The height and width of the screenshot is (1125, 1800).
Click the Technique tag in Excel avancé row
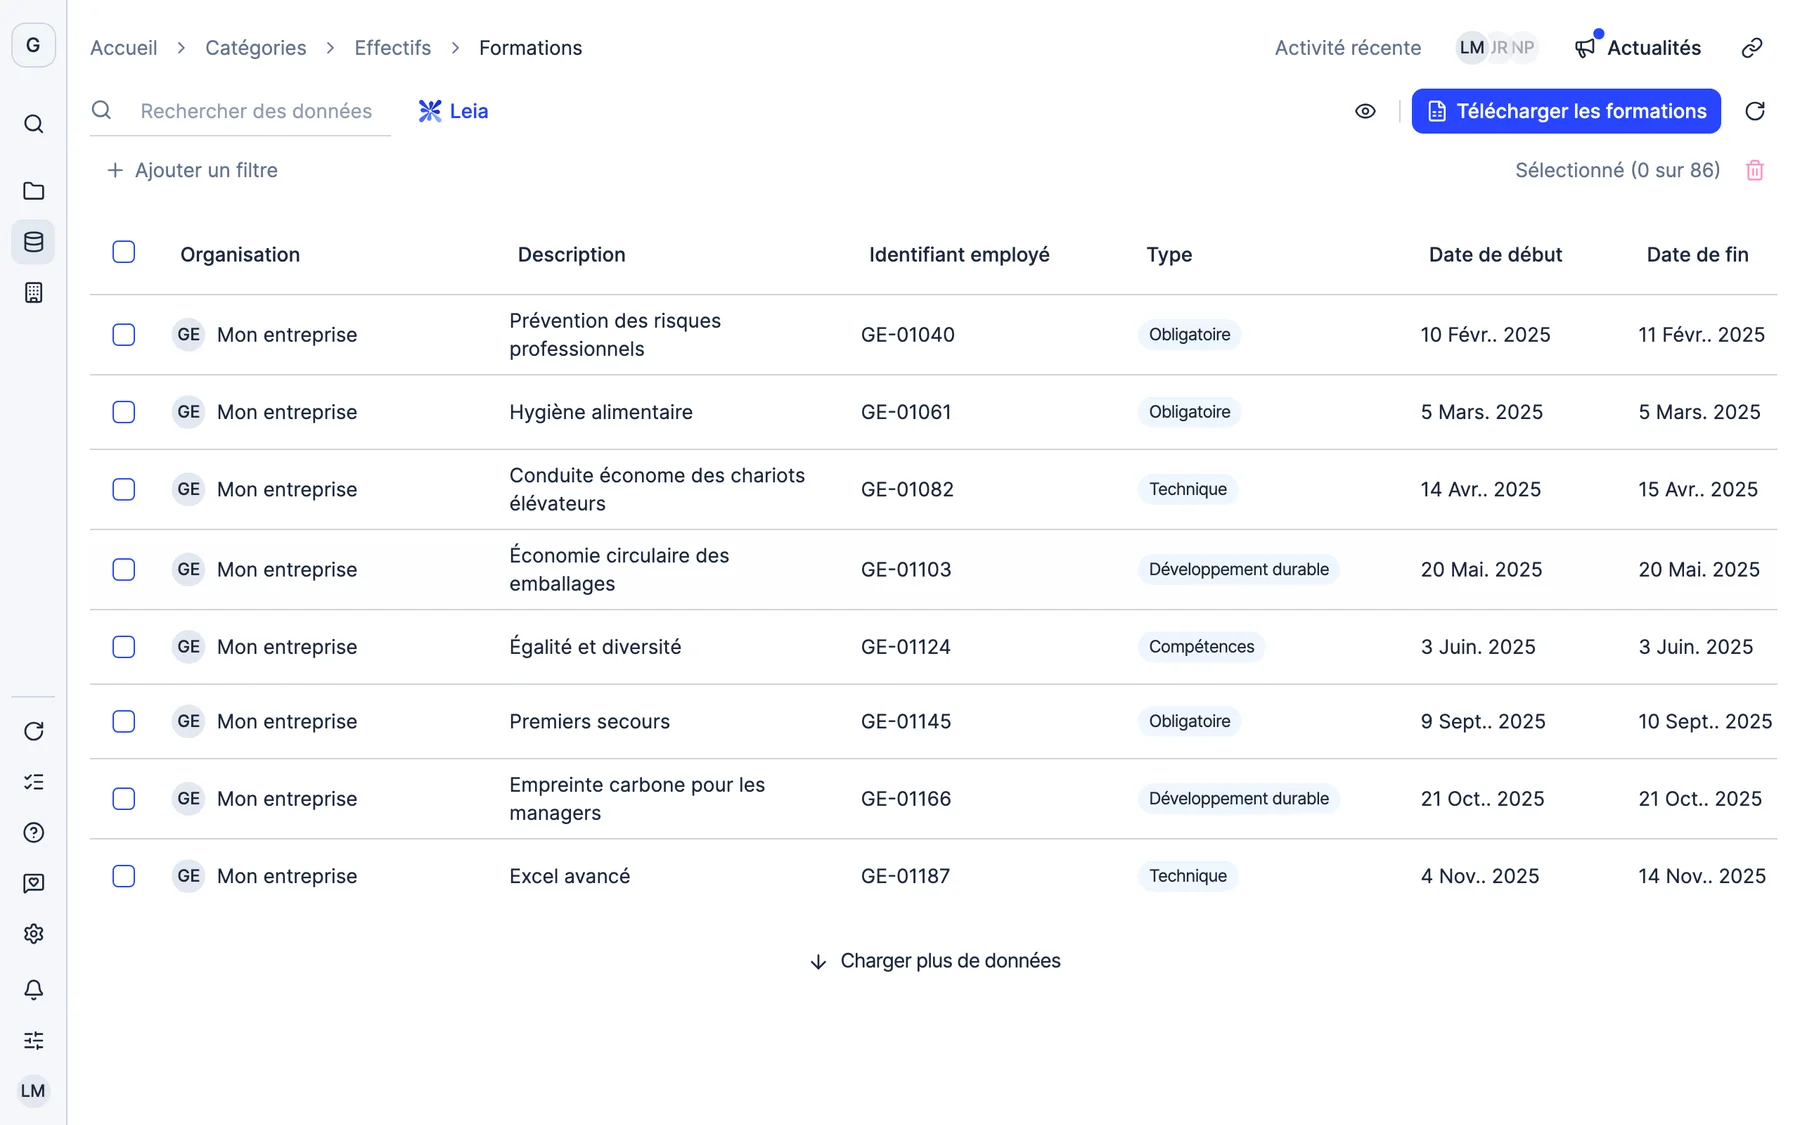1188,876
